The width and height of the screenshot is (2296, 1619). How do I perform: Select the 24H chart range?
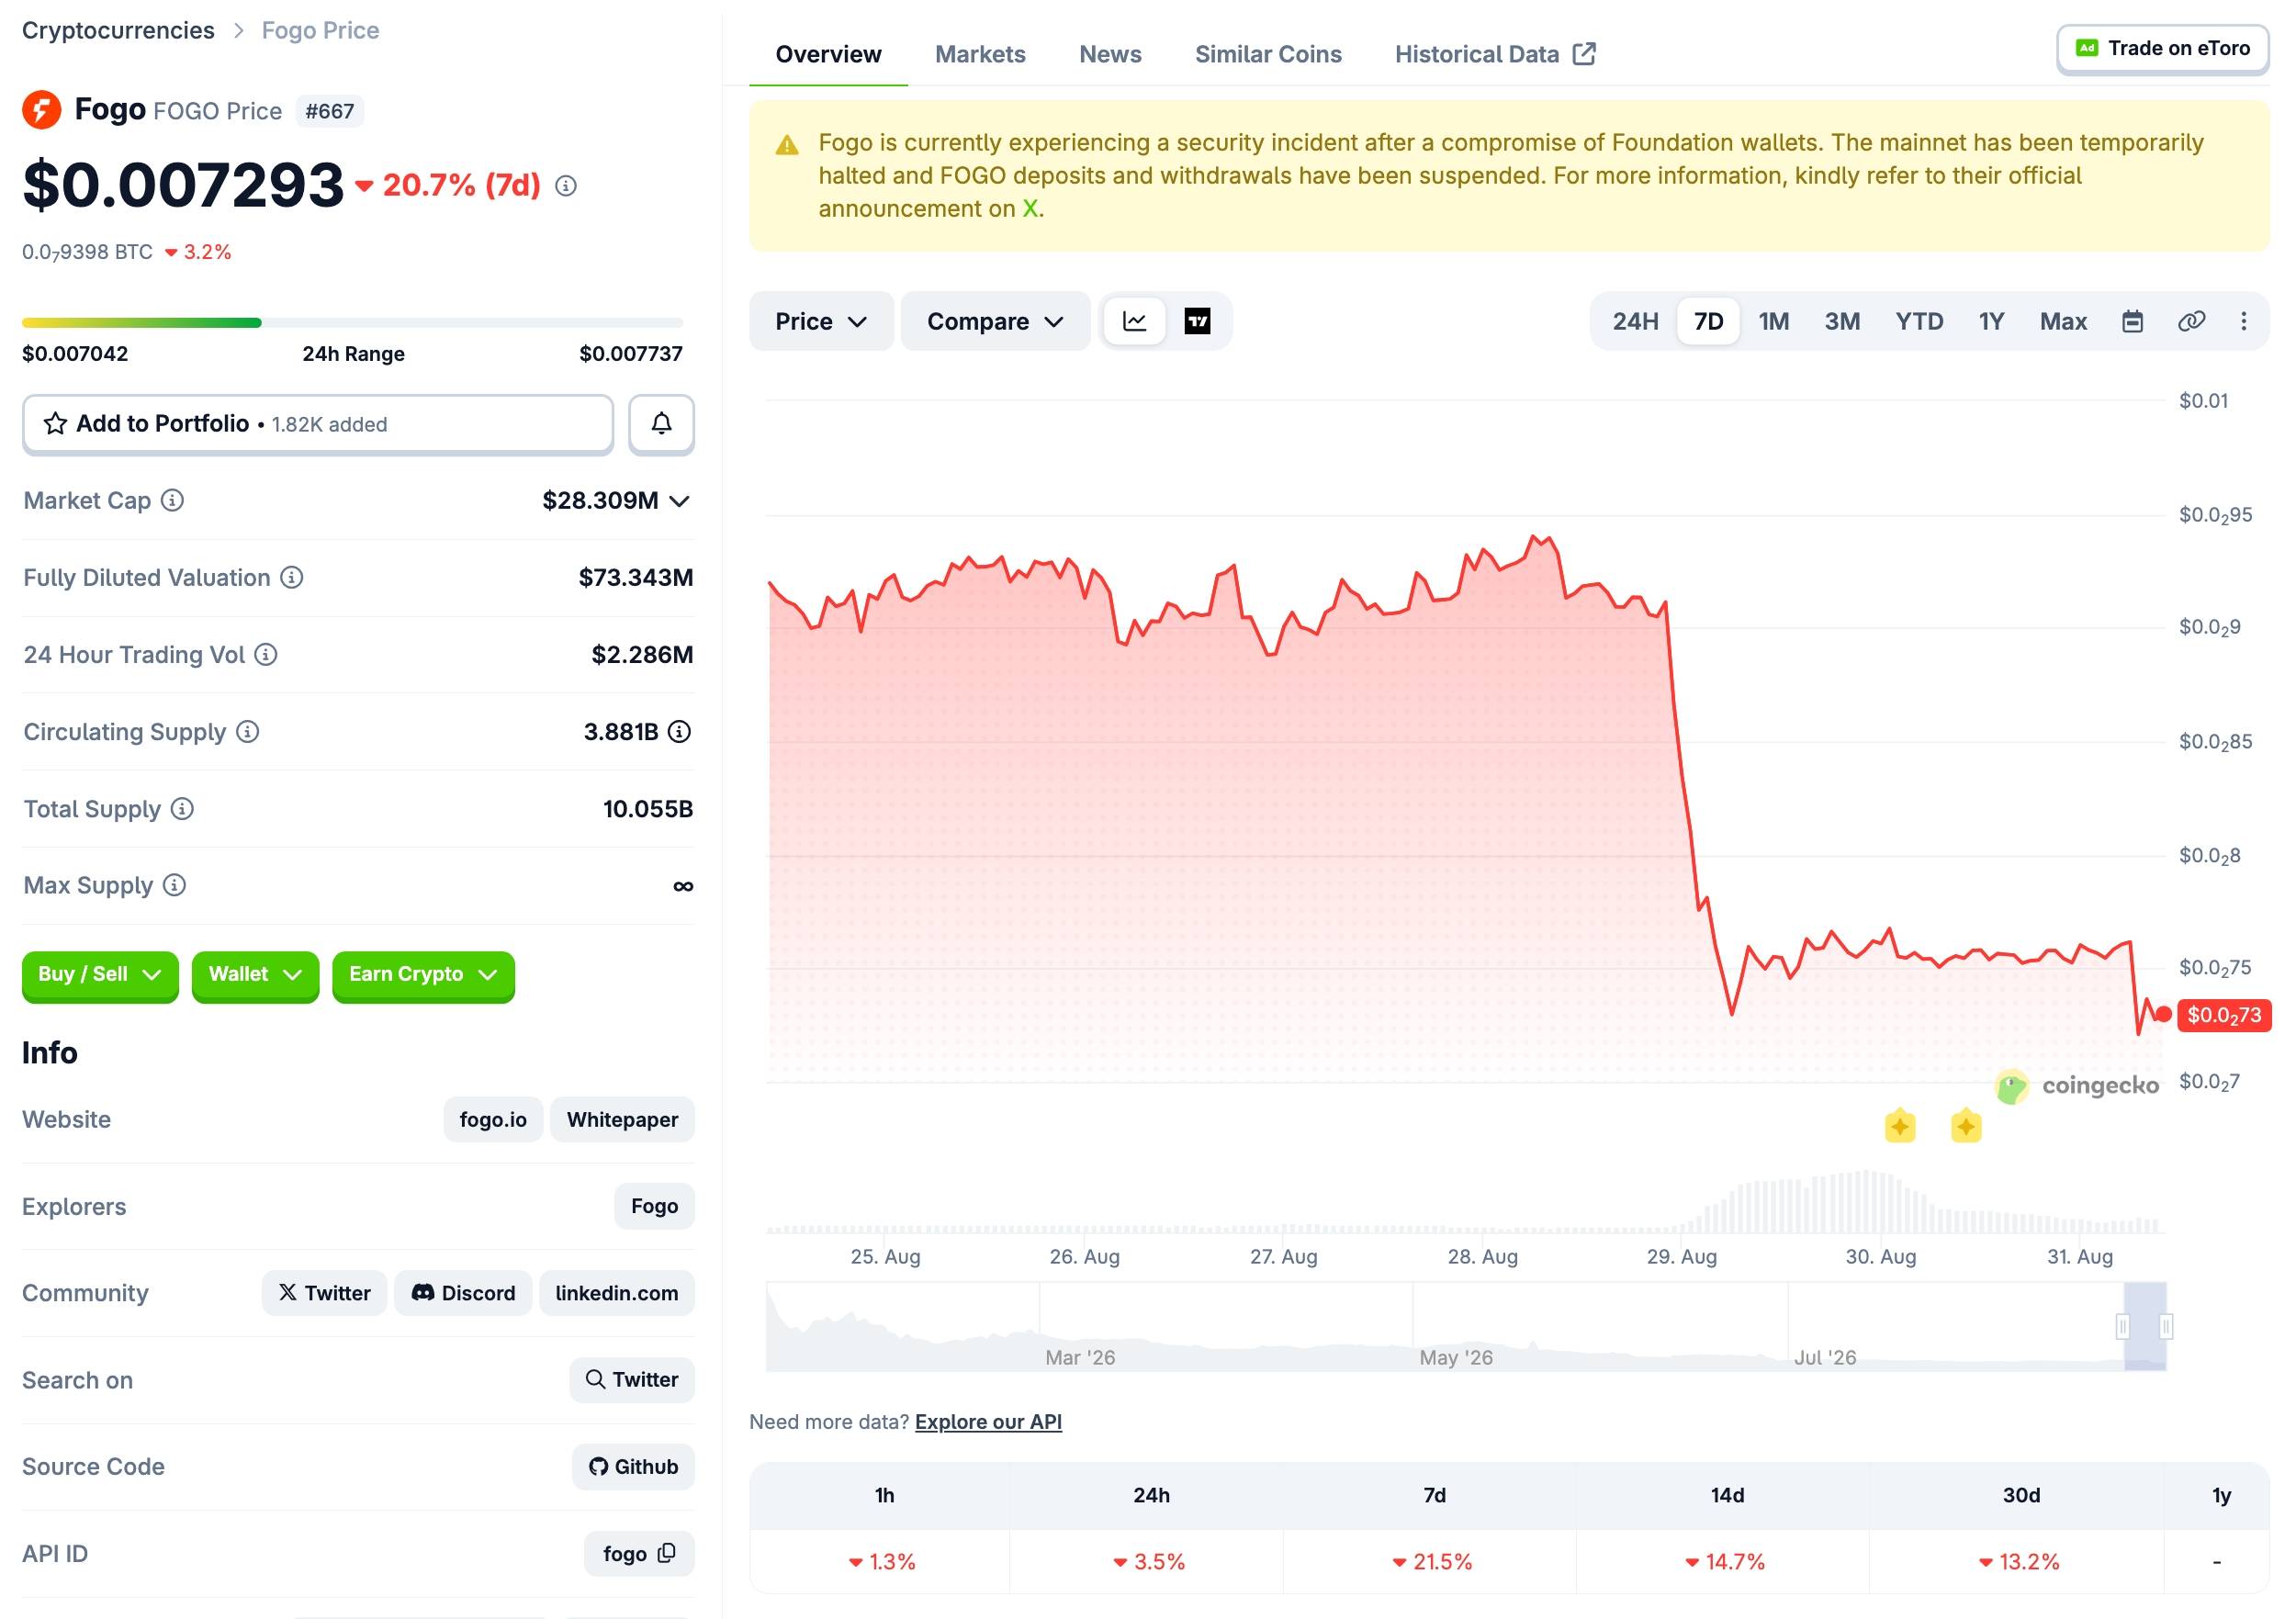point(1635,321)
